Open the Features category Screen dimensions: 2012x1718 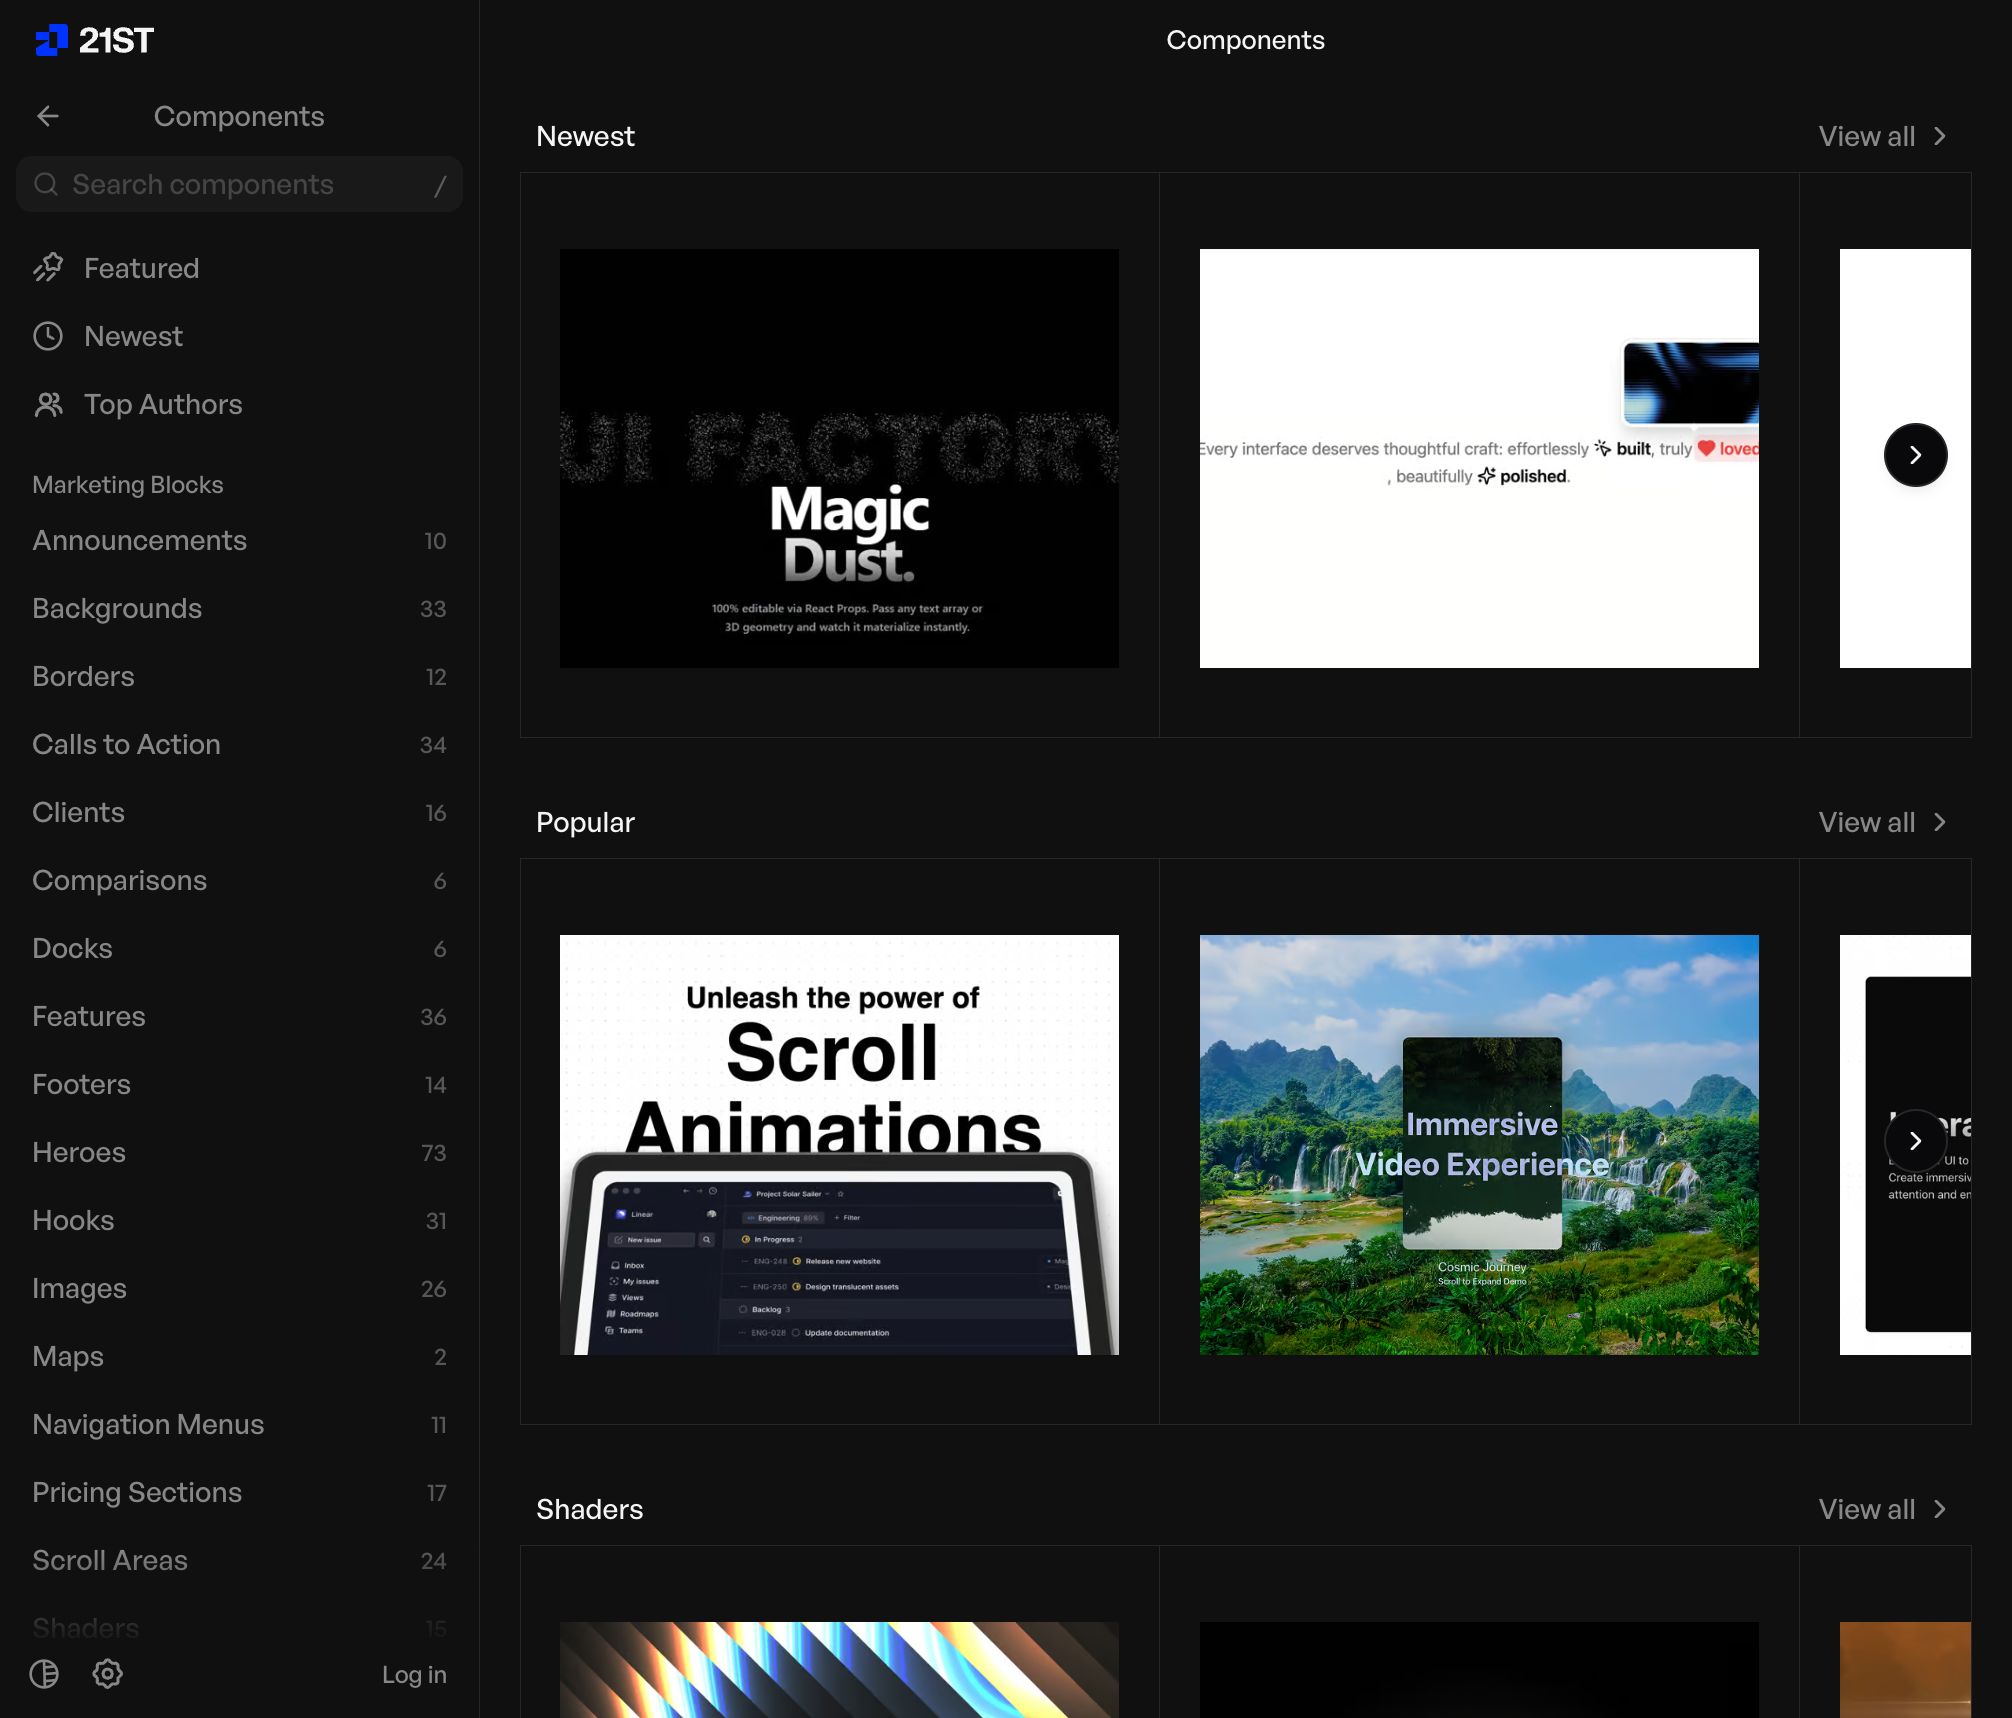(x=239, y=1016)
